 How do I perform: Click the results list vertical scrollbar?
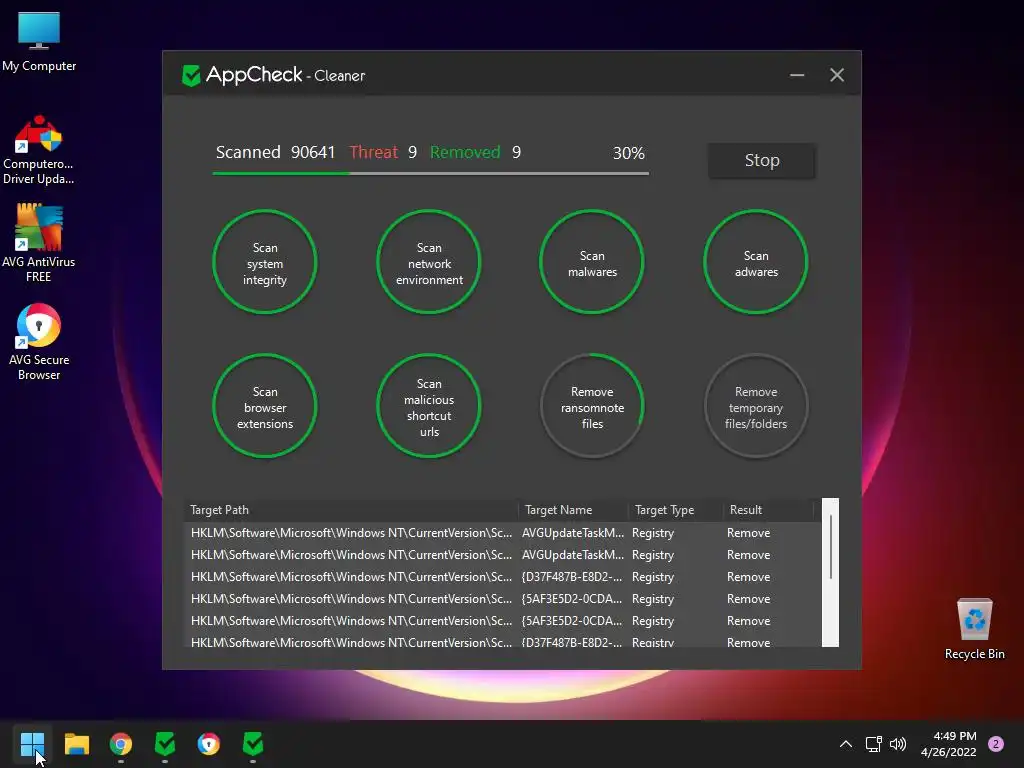coord(830,573)
